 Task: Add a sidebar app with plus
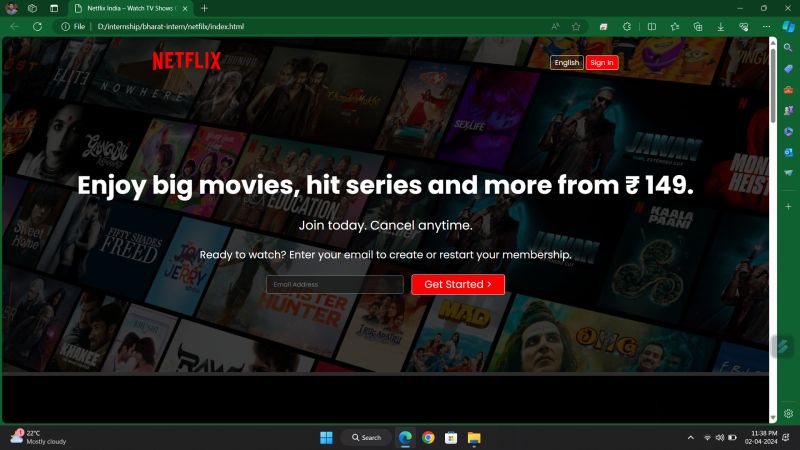coord(788,207)
